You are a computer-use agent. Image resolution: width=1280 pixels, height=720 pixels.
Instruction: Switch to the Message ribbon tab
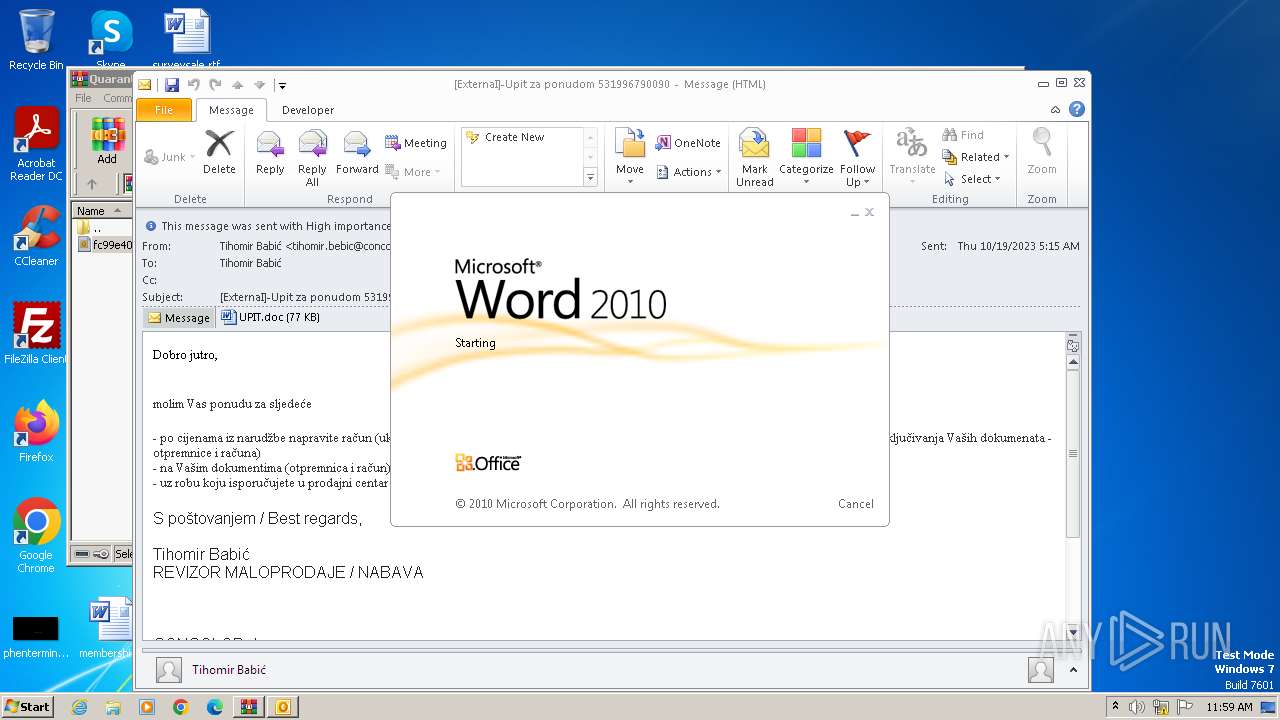tap(231, 110)
